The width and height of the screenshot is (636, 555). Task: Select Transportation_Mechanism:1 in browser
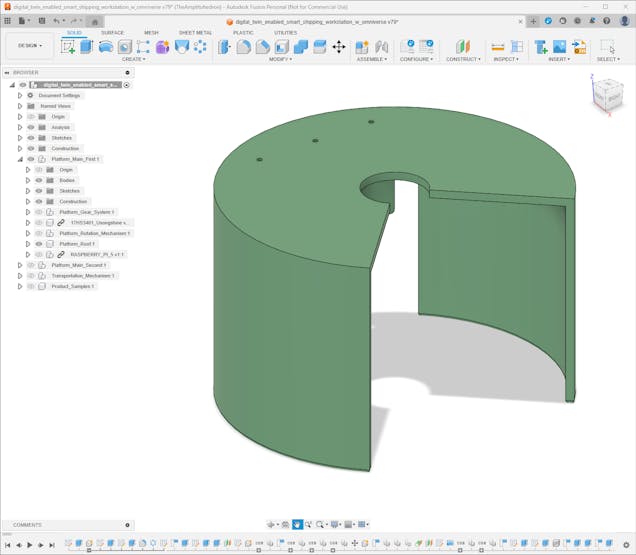pyautogui.click(x=83, y=275)
